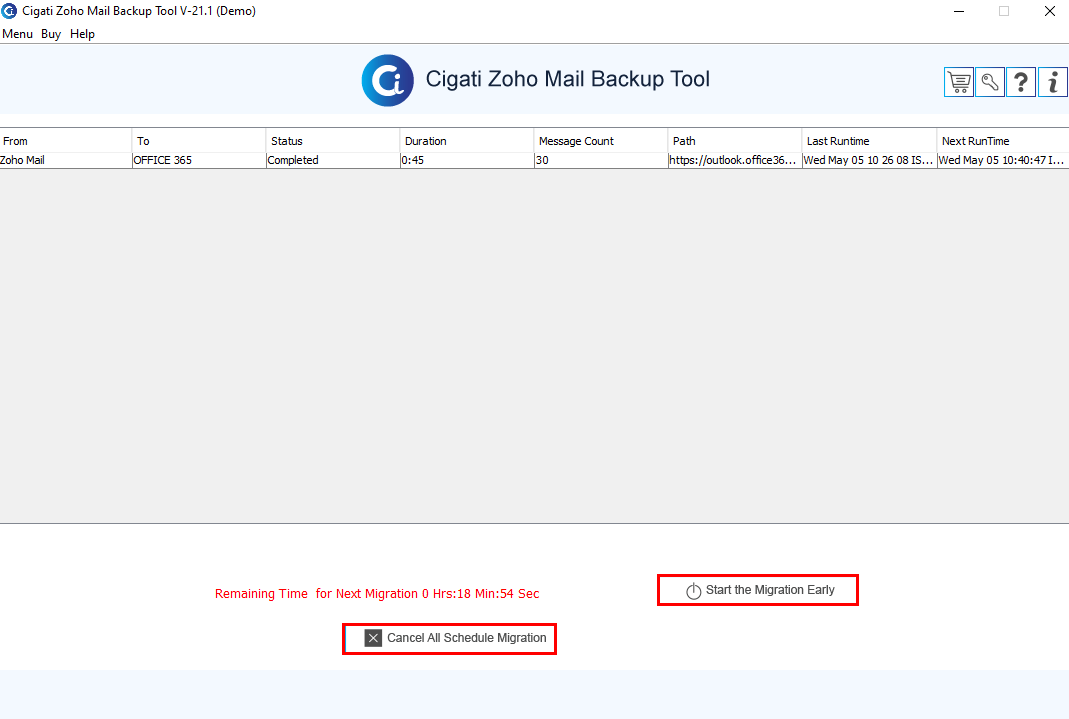Image resolution: width=1069 pixels, height=719 pixels.
Task: Click the Cigati Zoho Mail Backup Tool heading
Action: [x=567, y=79]
